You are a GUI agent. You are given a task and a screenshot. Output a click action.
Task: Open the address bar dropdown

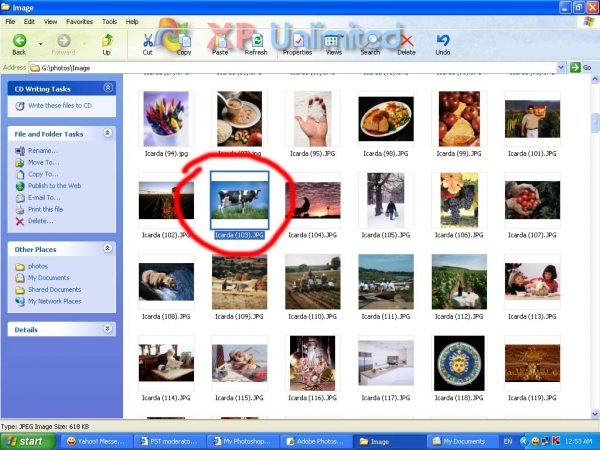pyautogui.click(x=561, y=68)
